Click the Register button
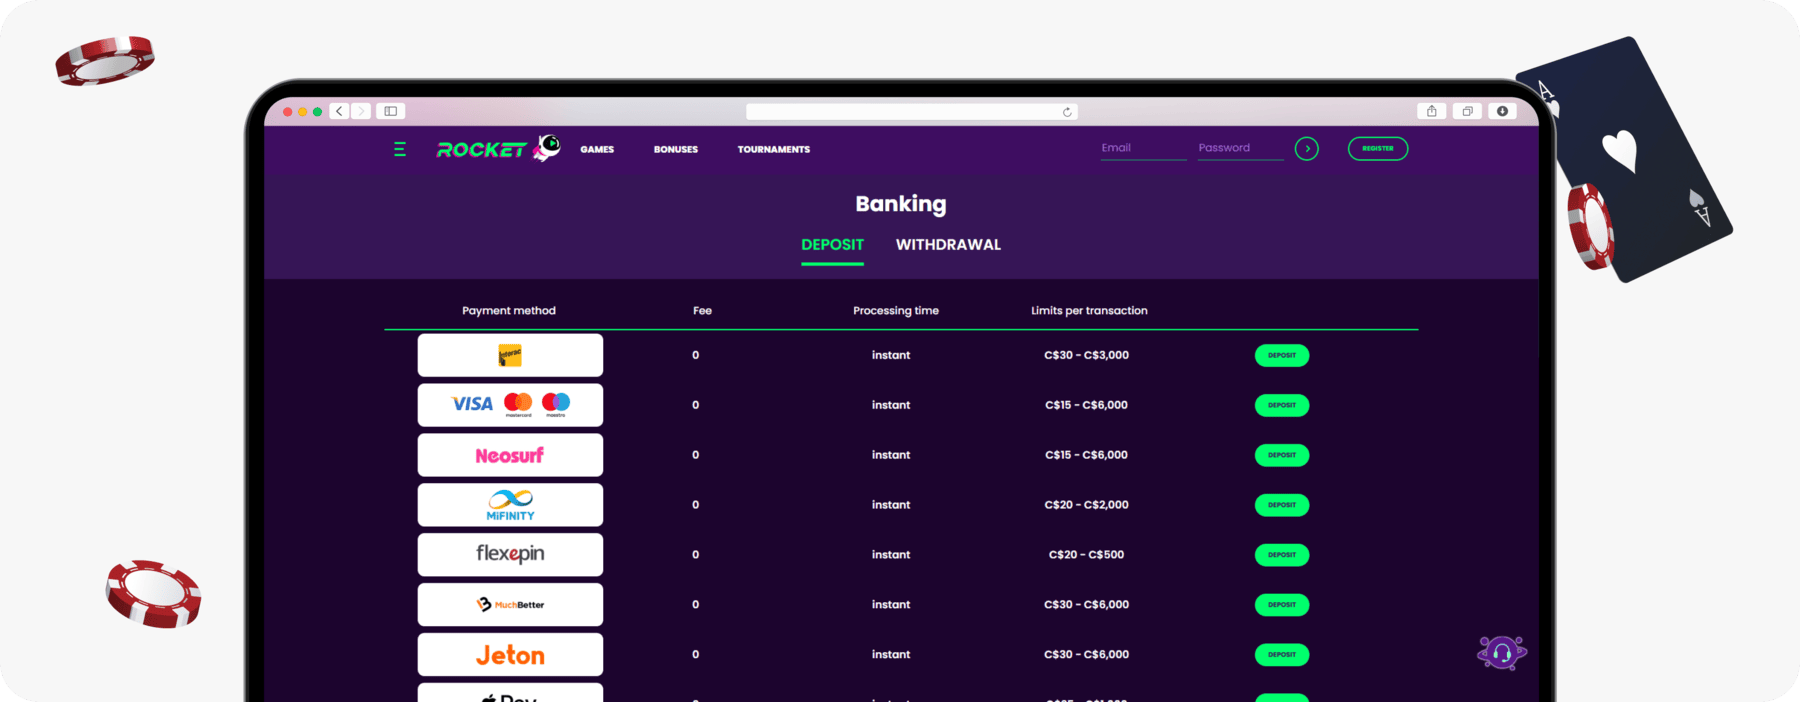 click(x=1378, y=149)
